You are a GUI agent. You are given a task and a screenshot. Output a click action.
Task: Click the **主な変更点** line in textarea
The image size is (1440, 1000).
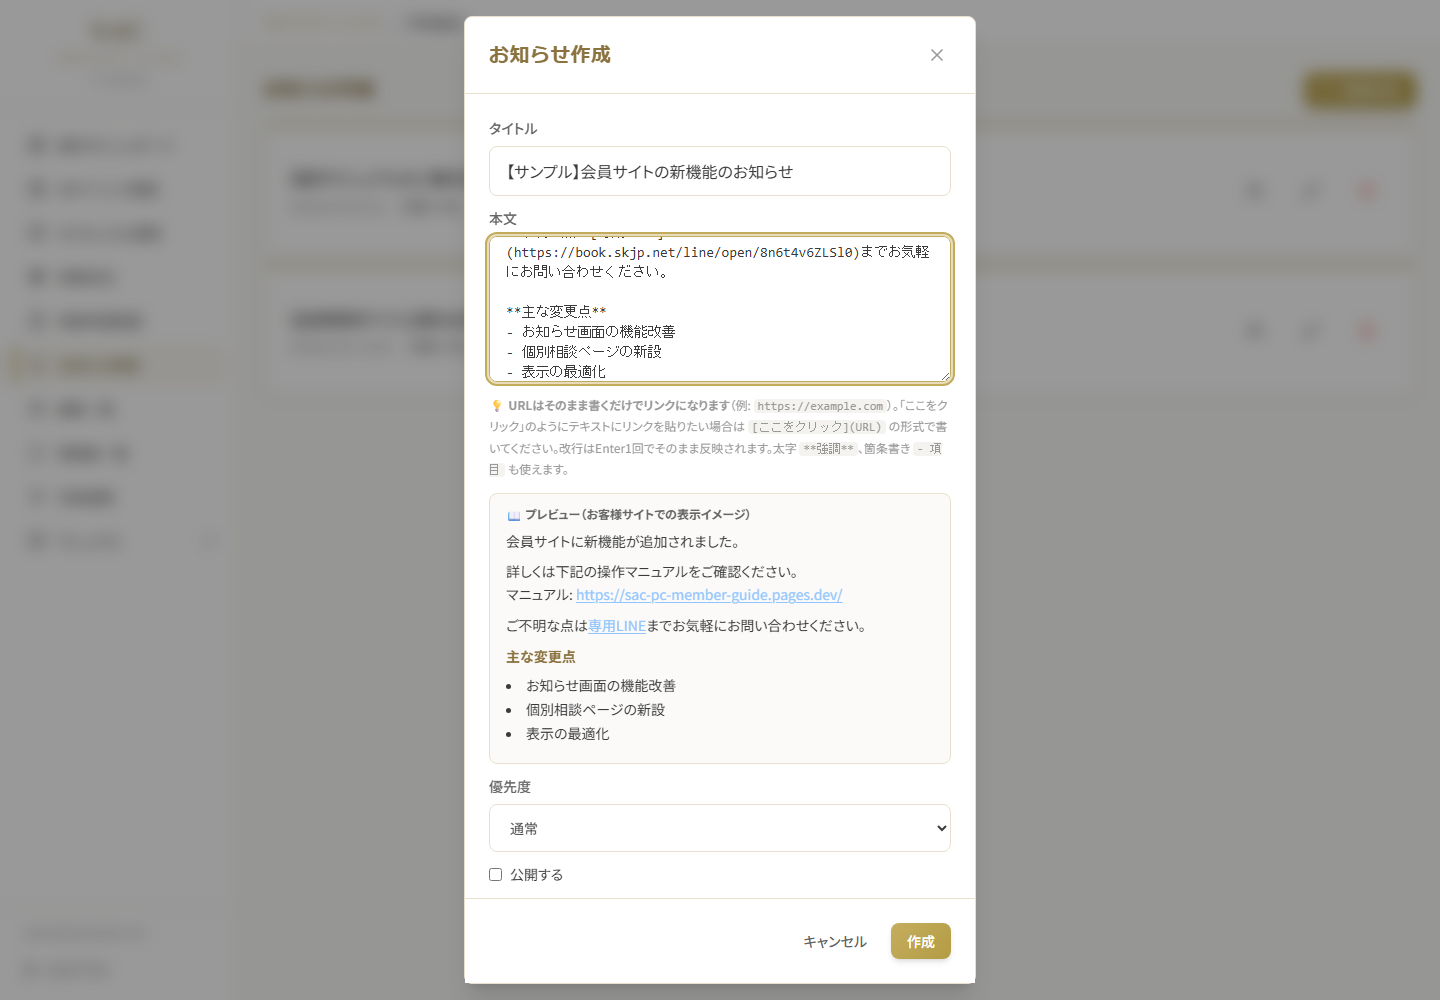[556, 312]
